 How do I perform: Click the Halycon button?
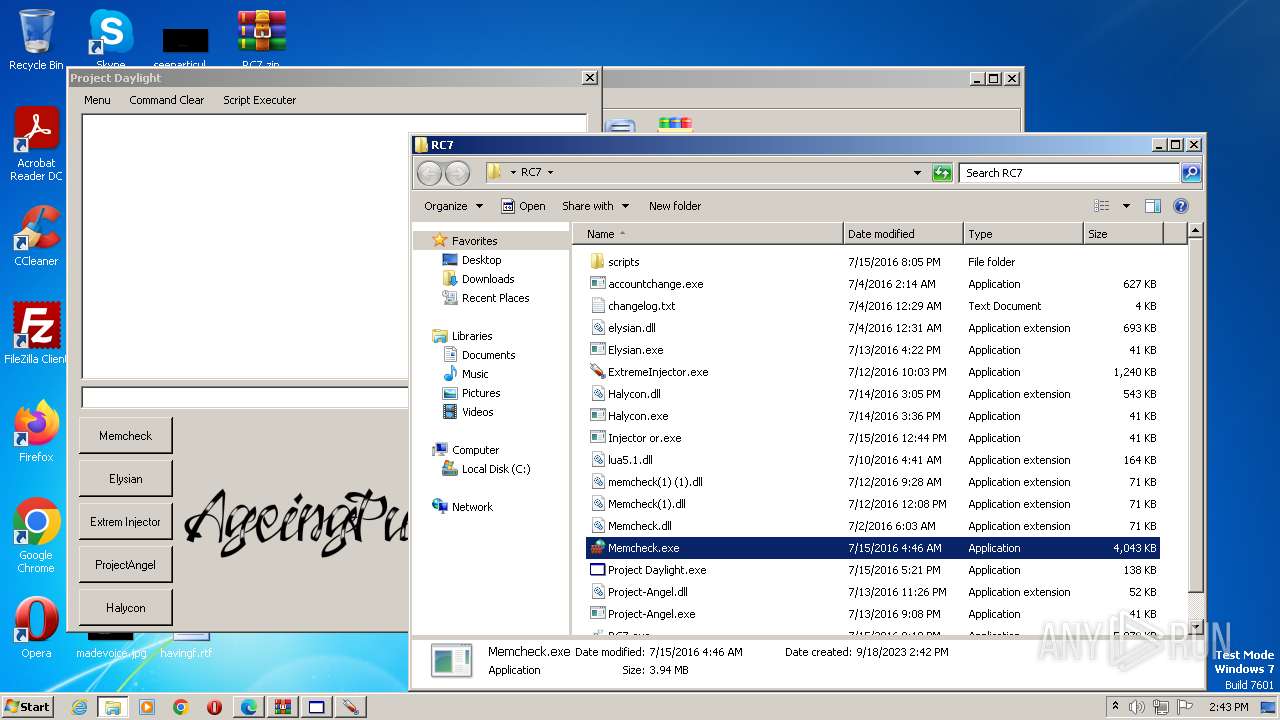(125, 608)
